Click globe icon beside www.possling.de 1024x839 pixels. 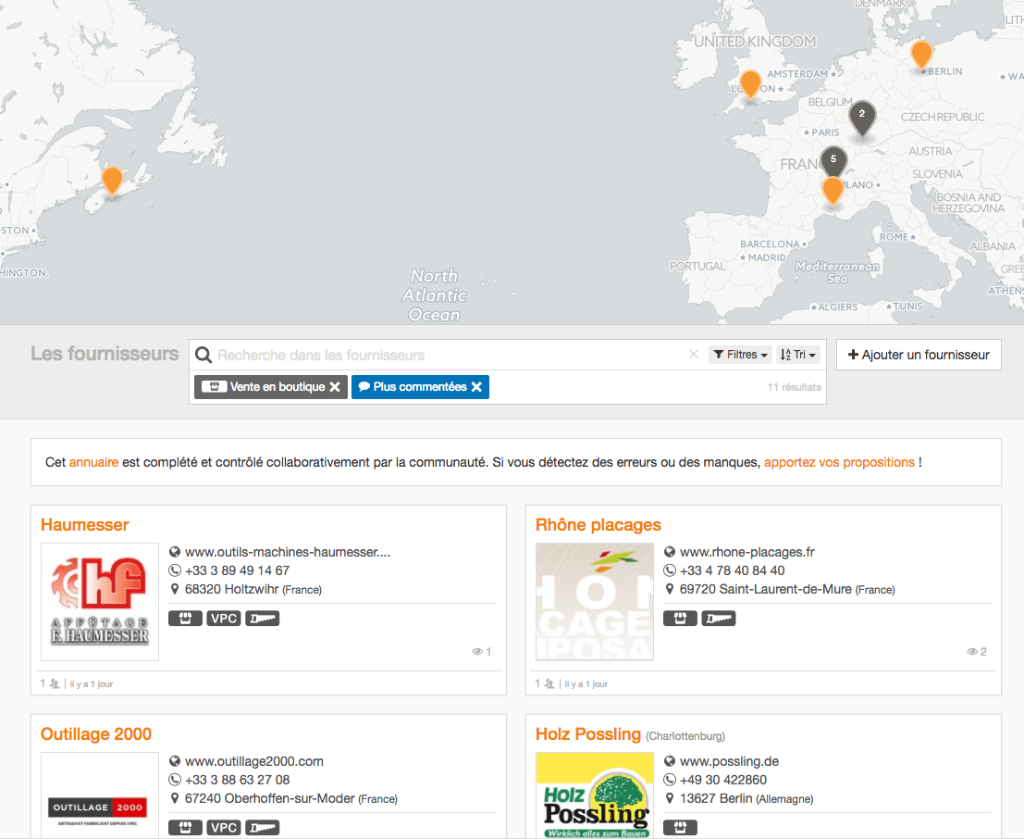(669, 761)
